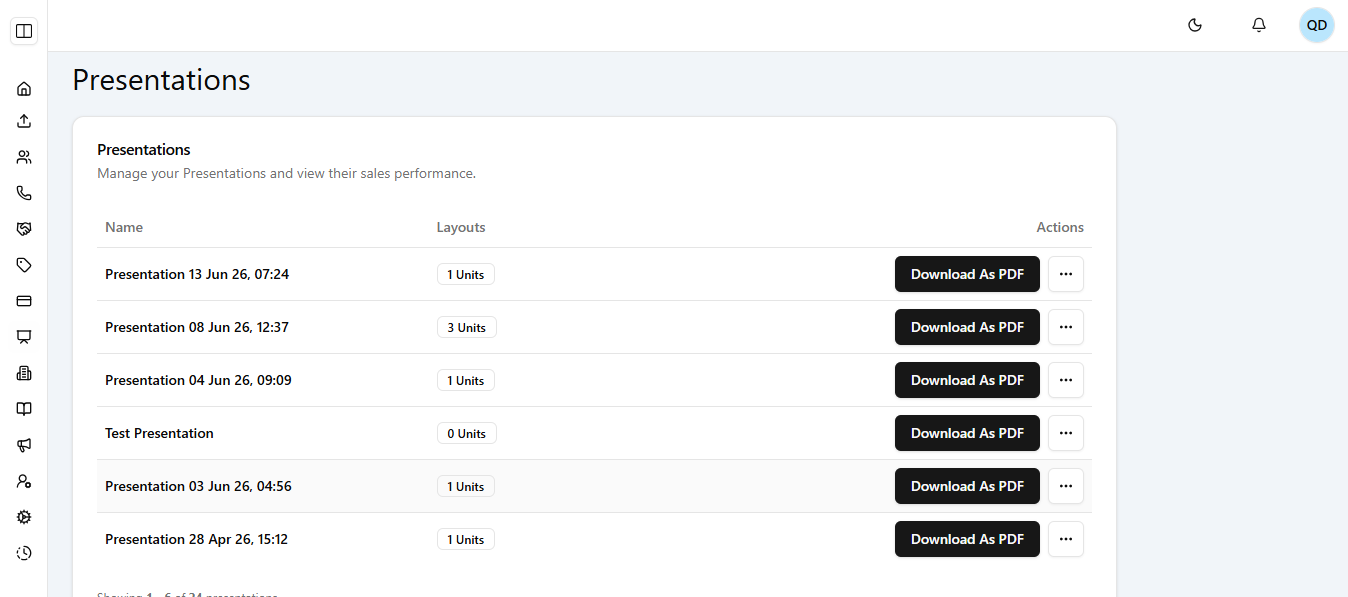Screen dimensions: 1348x597
Task: Open more actions for Presentation 03 Jun 26
Action: click(x=1066, y=486)
